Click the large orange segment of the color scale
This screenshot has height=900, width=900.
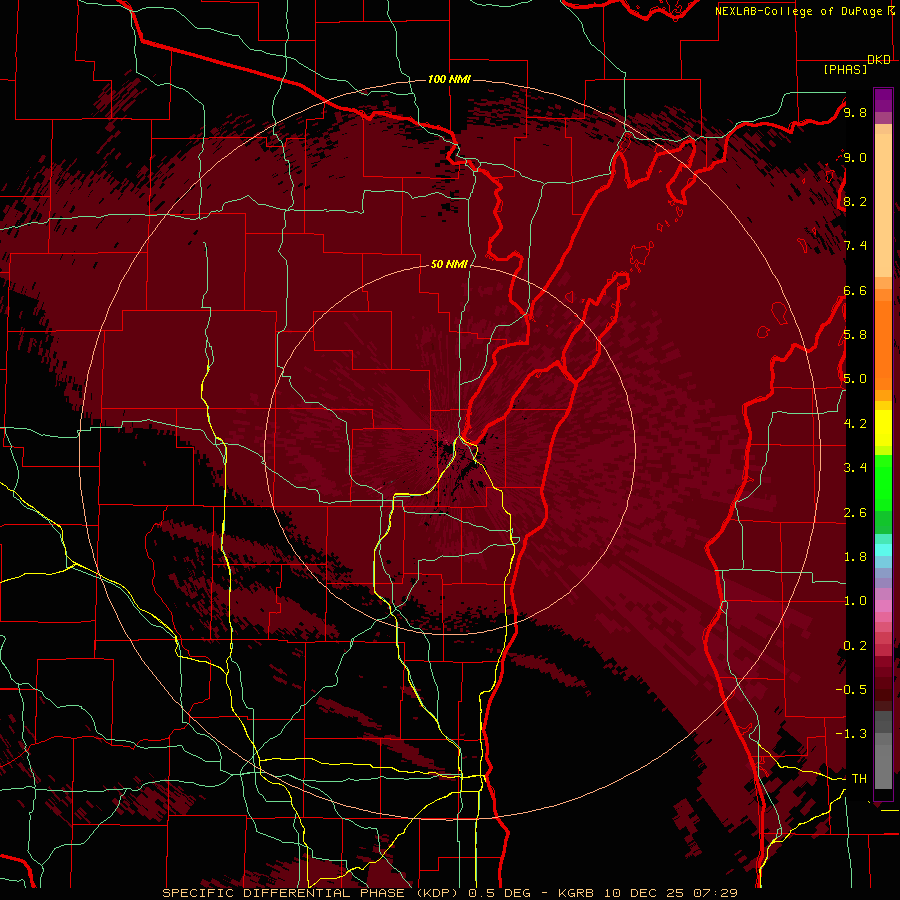click(883, 346)
